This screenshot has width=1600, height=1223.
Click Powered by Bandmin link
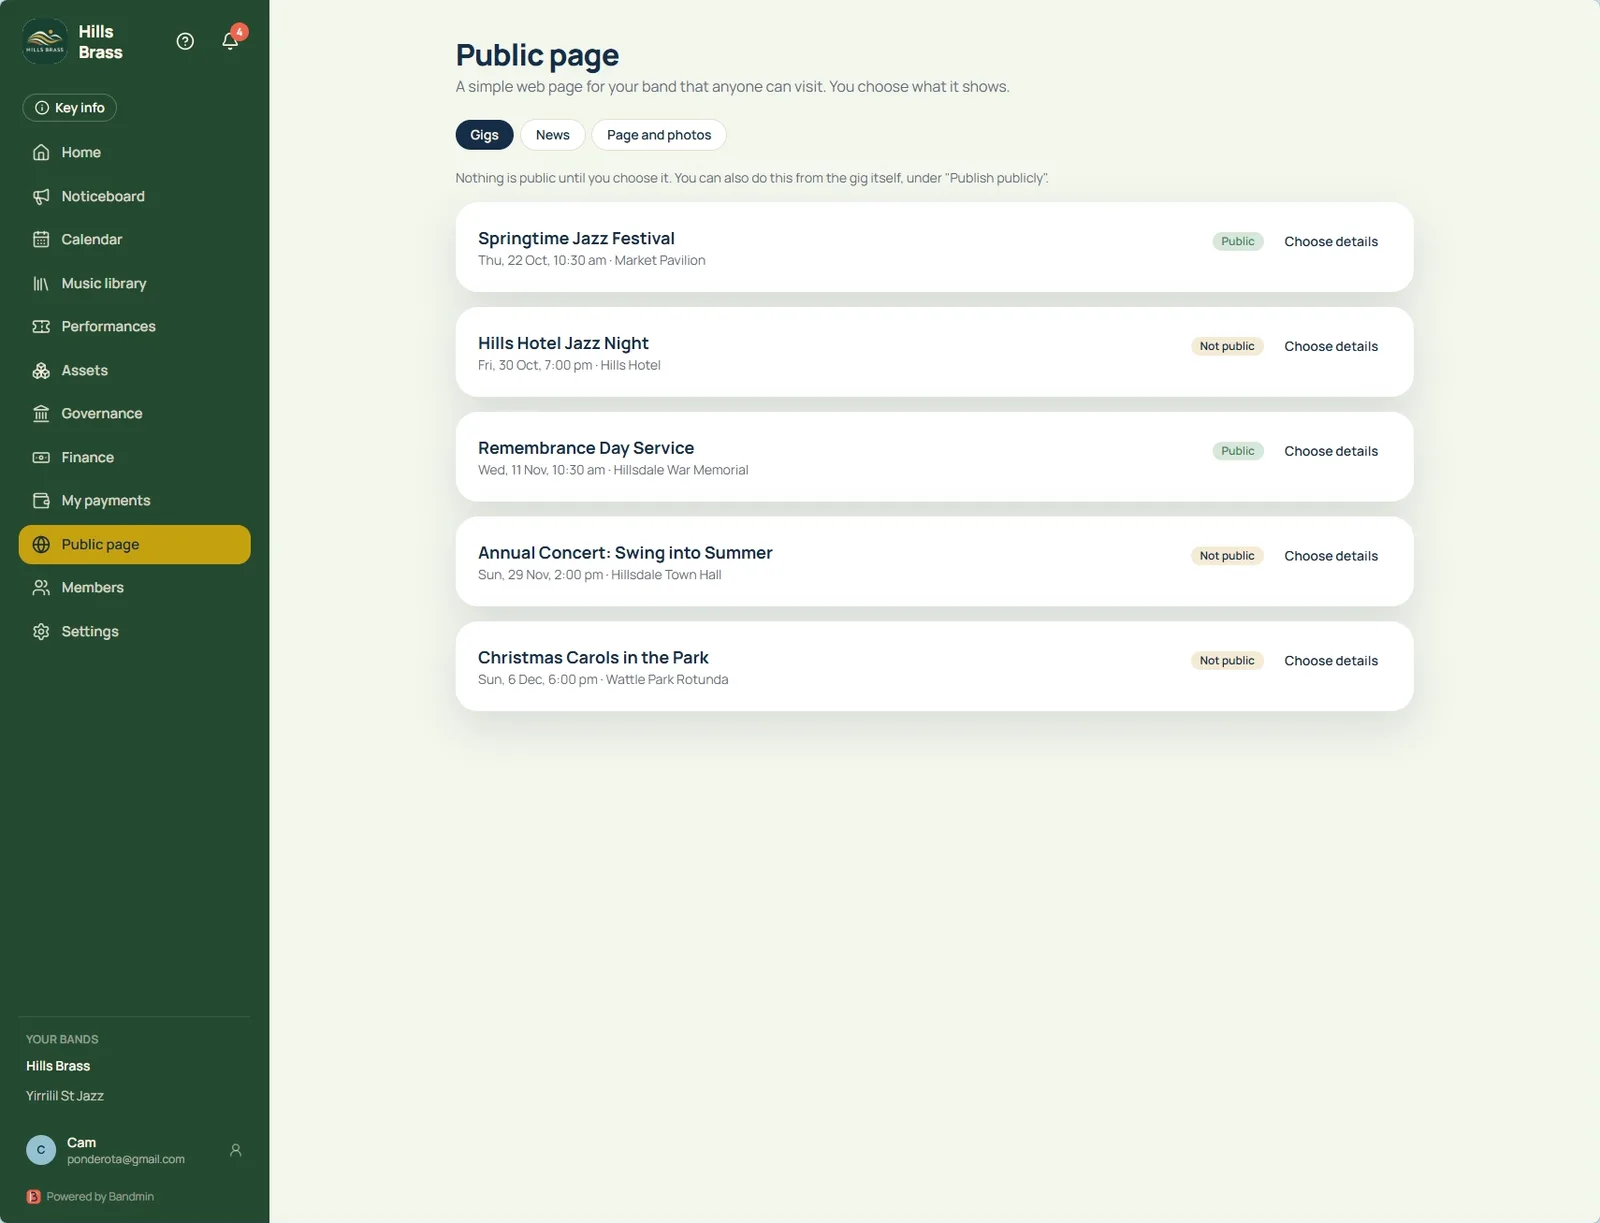(100, 1196)
